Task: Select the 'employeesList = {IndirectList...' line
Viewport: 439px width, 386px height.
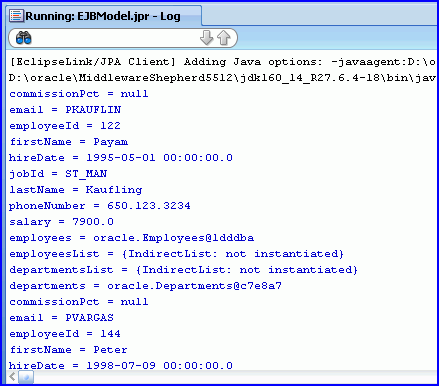Action: pos(176,254)
